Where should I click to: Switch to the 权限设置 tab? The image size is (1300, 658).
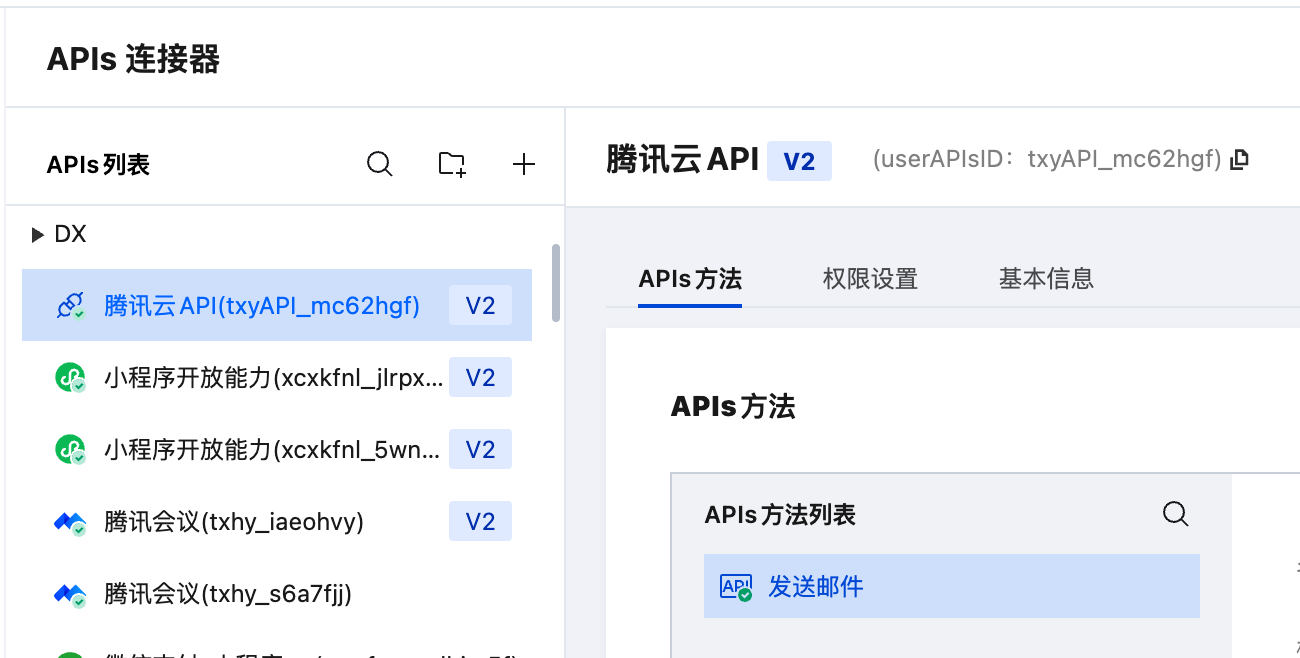point(870,278)
